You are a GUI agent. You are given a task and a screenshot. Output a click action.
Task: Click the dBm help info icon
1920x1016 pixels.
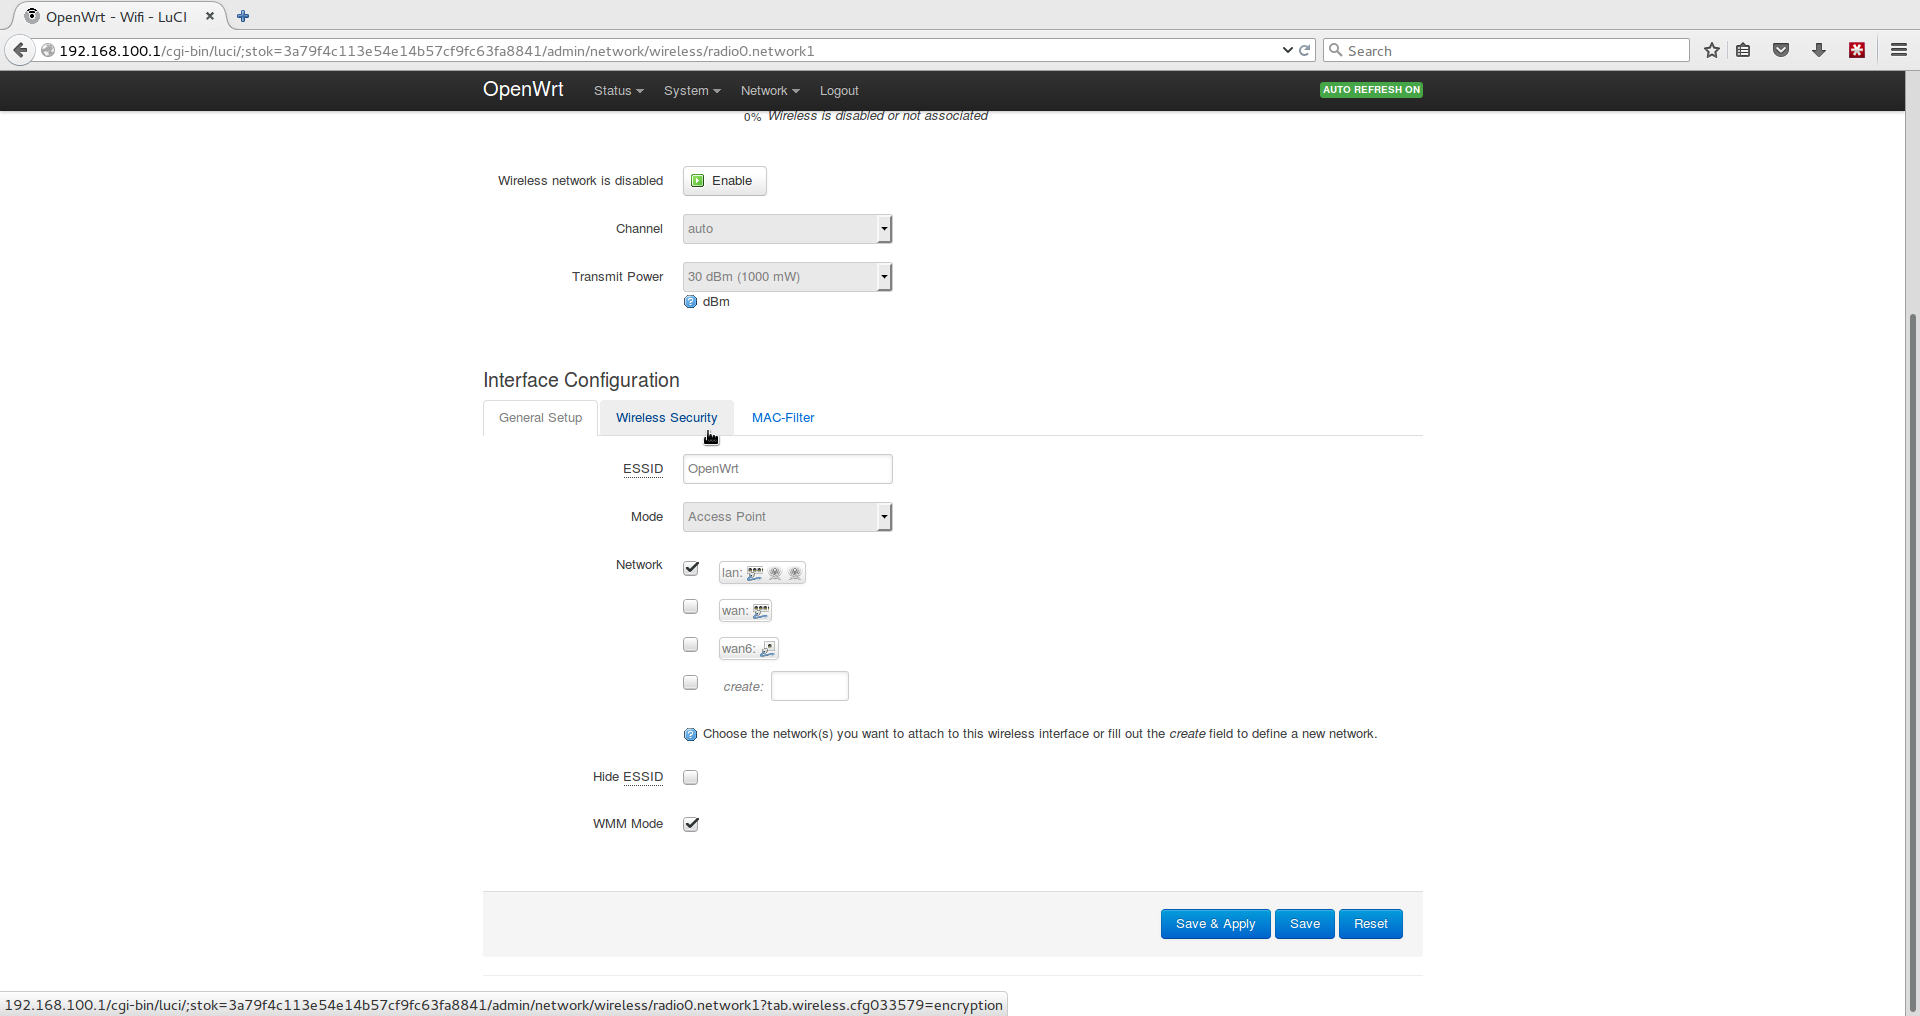click(690, 302)
